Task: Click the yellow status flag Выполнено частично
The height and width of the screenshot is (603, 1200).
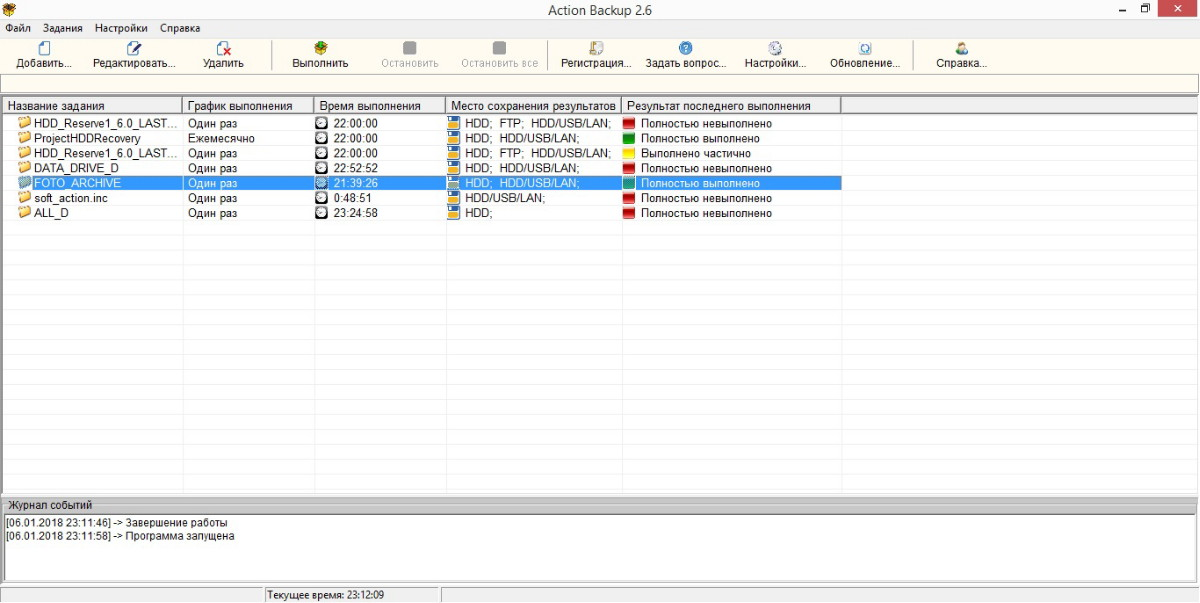Action: point(629,153)
